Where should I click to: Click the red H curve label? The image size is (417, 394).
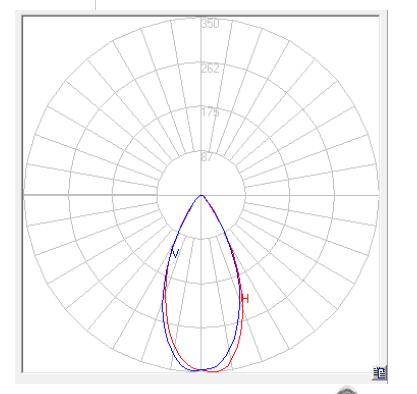245,298
